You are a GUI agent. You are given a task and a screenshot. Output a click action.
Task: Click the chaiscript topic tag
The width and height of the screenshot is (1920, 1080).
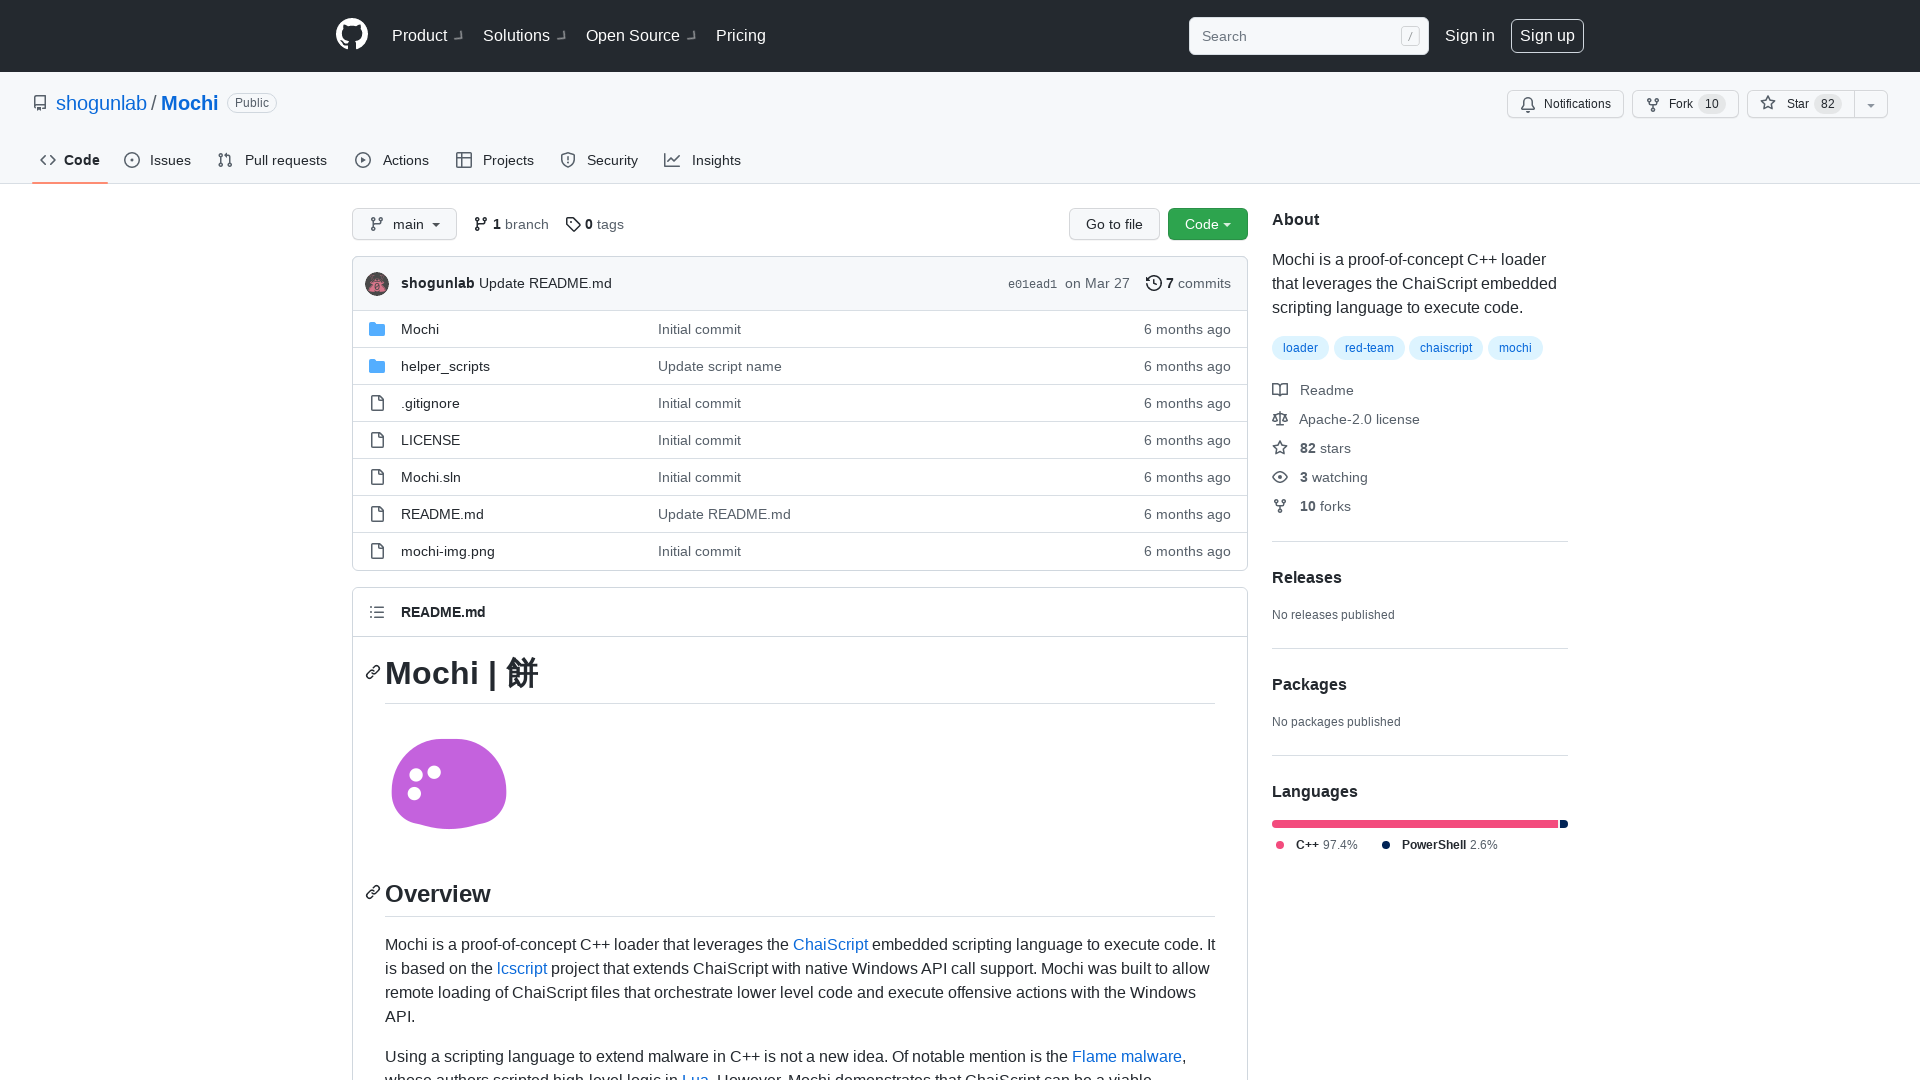click(x=1446, y=348)
